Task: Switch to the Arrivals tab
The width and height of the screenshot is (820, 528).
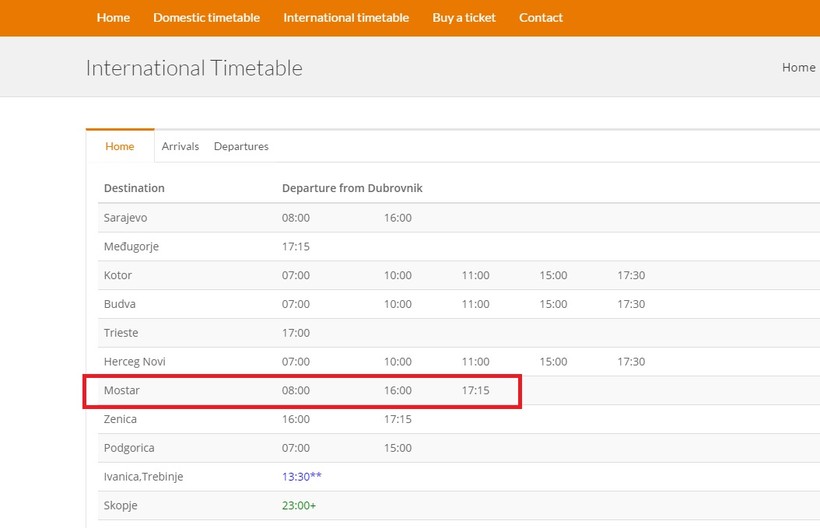Action: coord(180,146)
